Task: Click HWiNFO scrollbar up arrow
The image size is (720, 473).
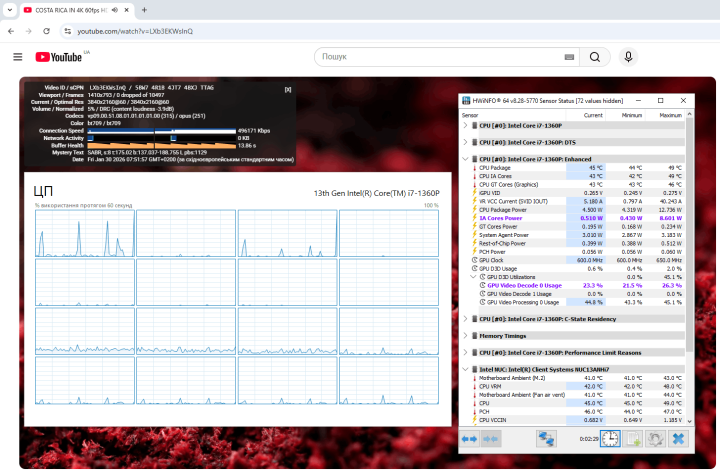Action: click(x=689, y=114)
